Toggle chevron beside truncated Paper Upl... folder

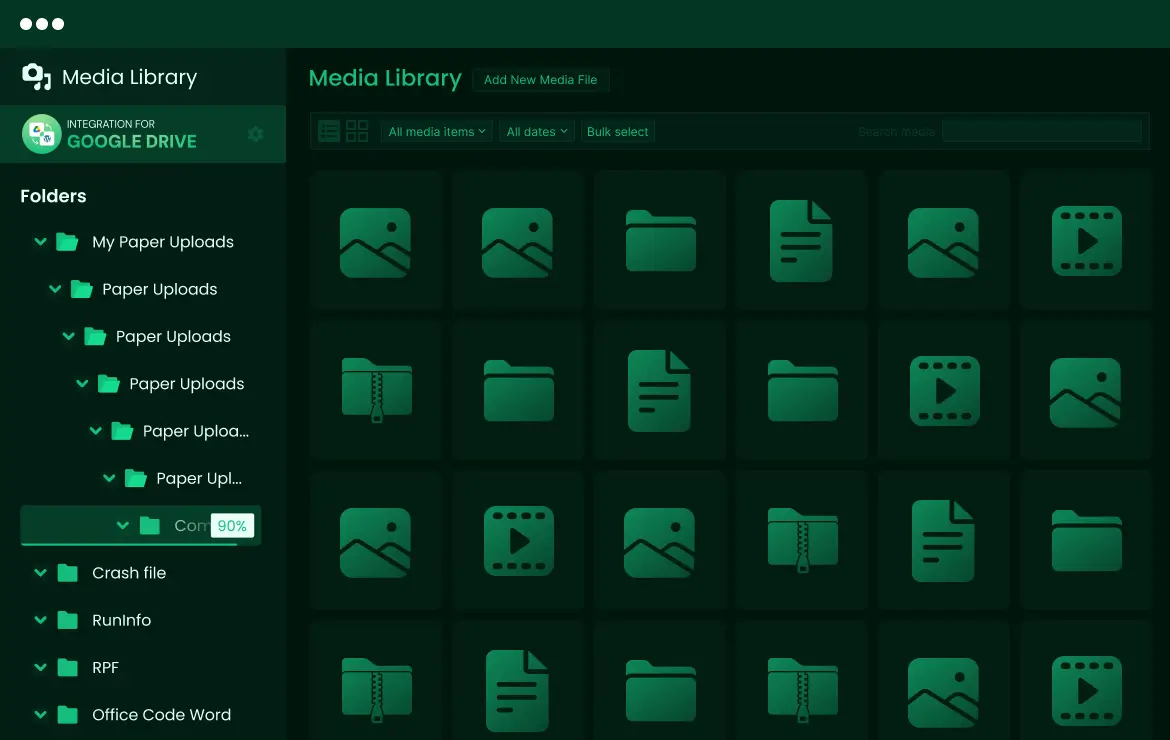click(x=109, y=478)
